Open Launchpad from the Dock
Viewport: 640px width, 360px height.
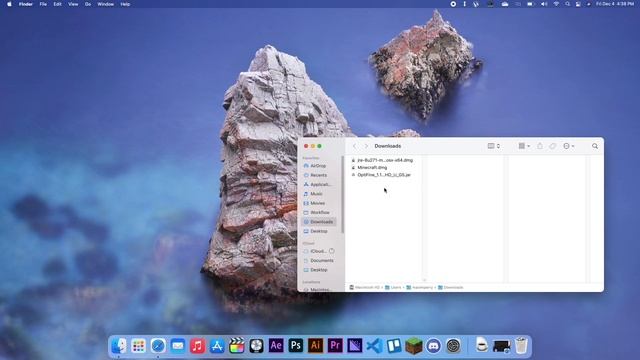point(138,346)
